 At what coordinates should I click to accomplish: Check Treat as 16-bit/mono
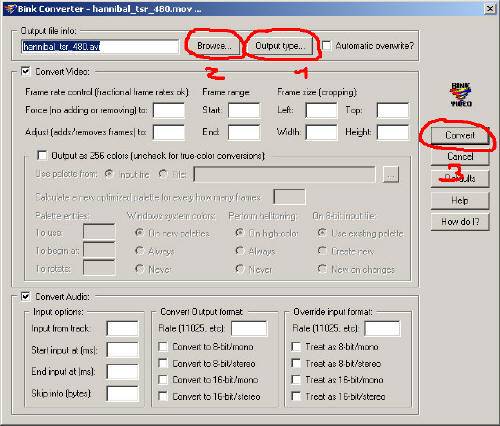coord(296,380)
